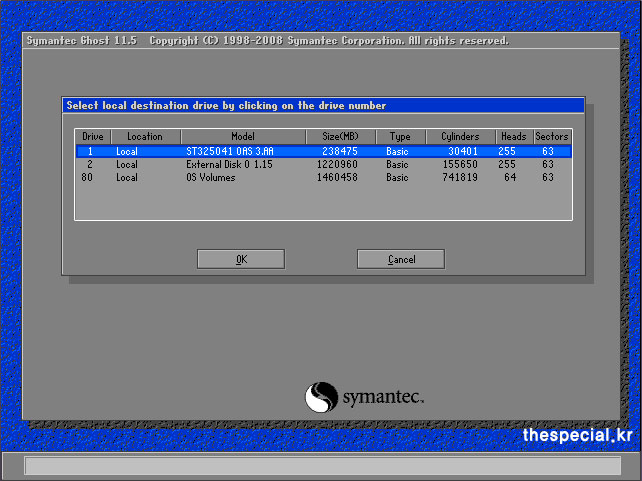The image size is (642, 481).
Task: Click heads value 64 in drive 80 row
Action: click(x=510, y=177)
